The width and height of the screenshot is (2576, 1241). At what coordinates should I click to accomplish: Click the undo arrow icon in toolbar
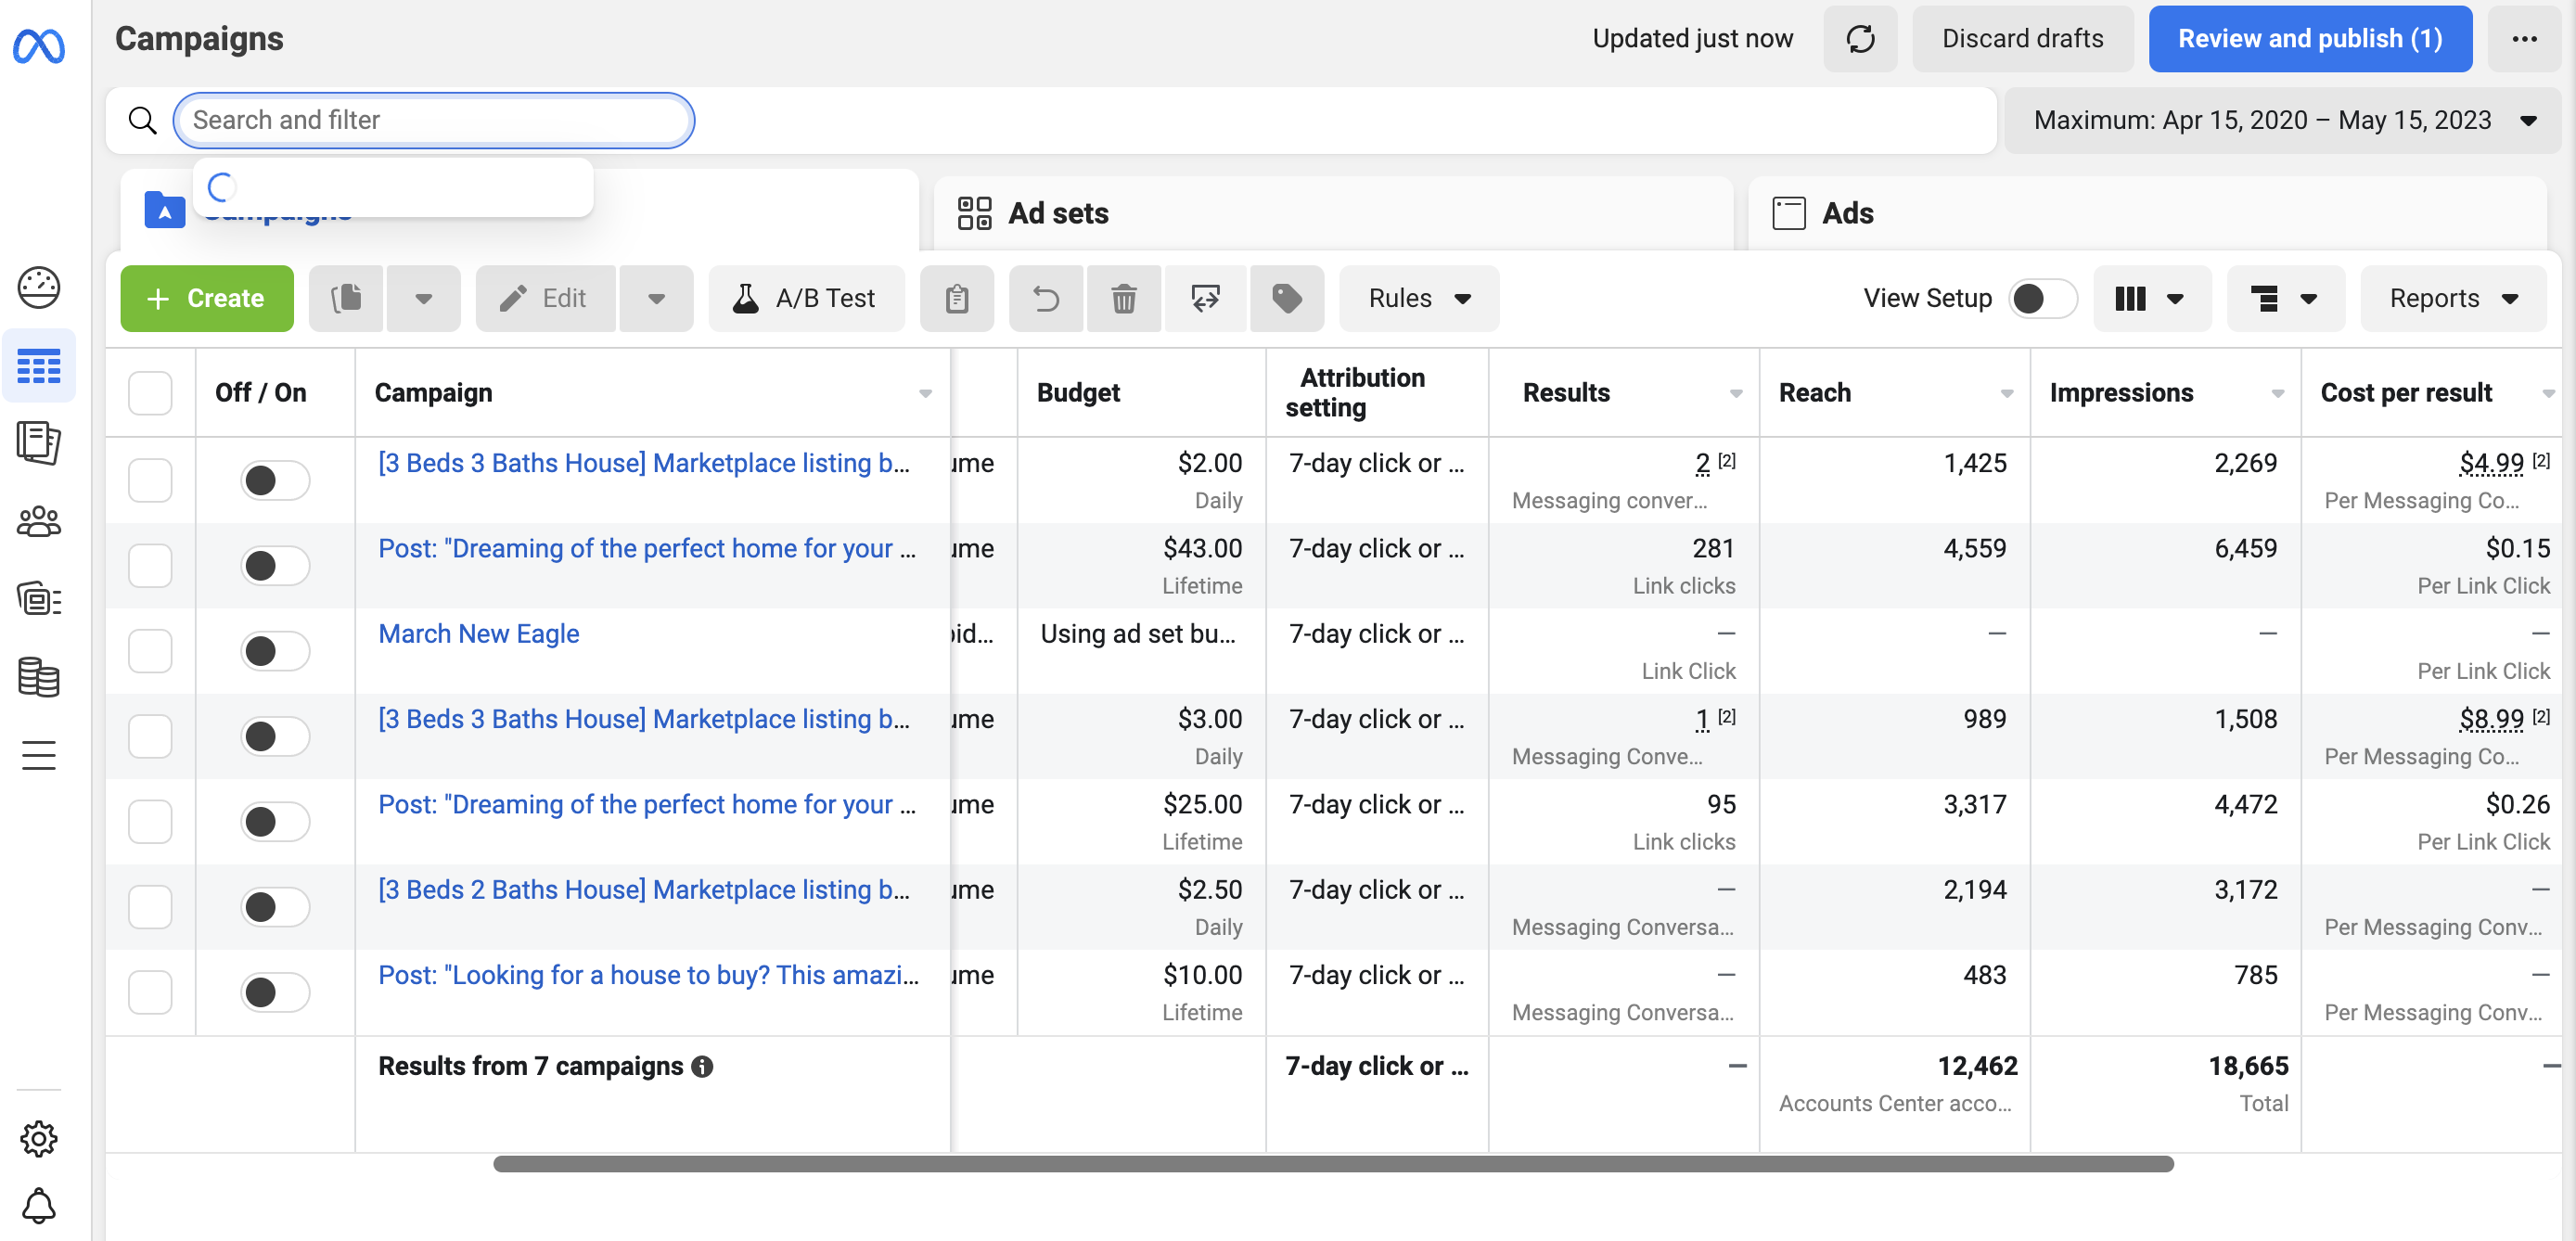coord(1045,298)
